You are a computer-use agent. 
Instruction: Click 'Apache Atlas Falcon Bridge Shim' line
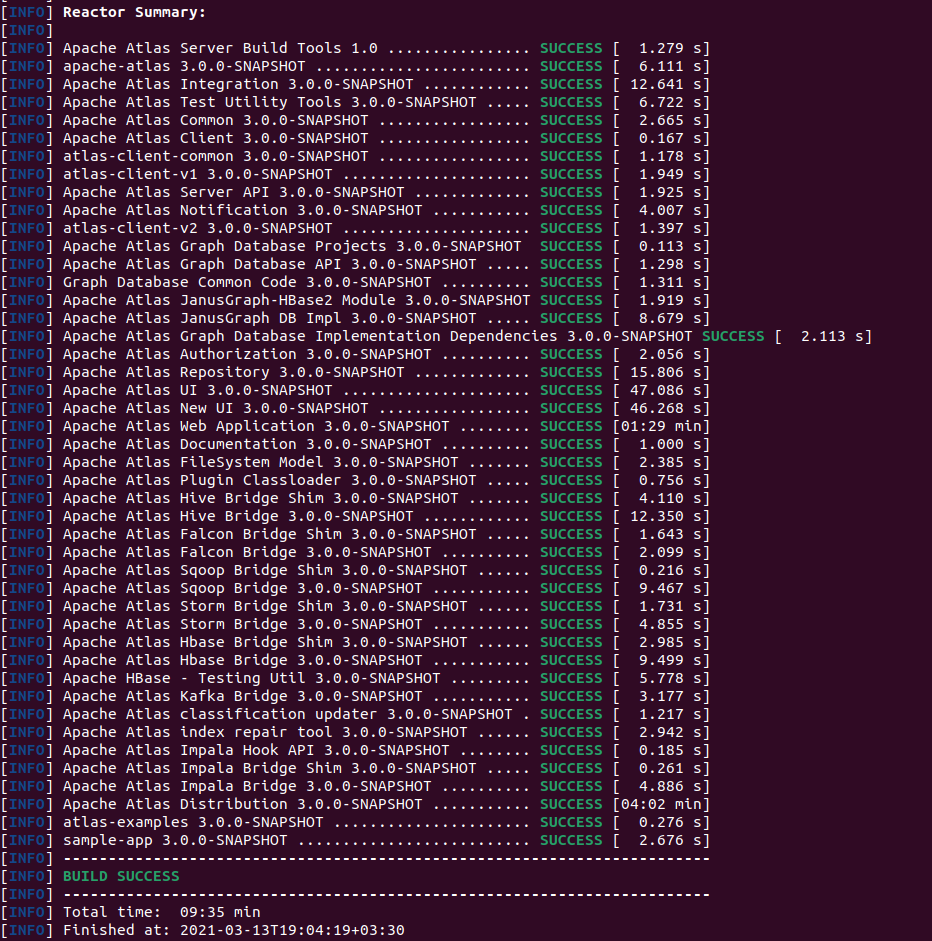tap(269, 534)
